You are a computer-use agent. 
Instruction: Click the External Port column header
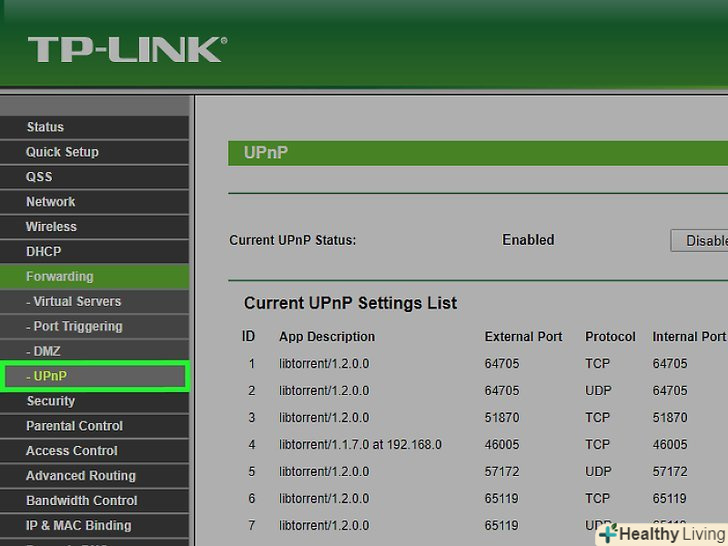tap(523, 337)
